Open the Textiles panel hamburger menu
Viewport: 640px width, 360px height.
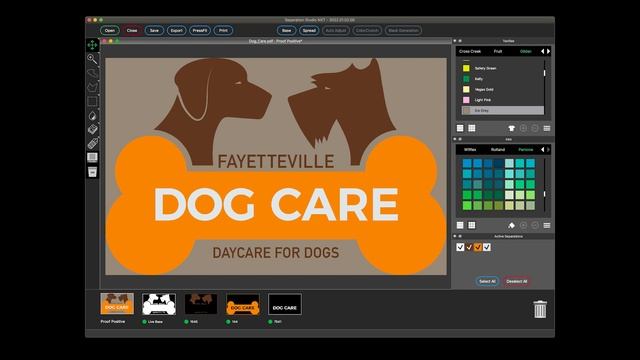point(547,128)
